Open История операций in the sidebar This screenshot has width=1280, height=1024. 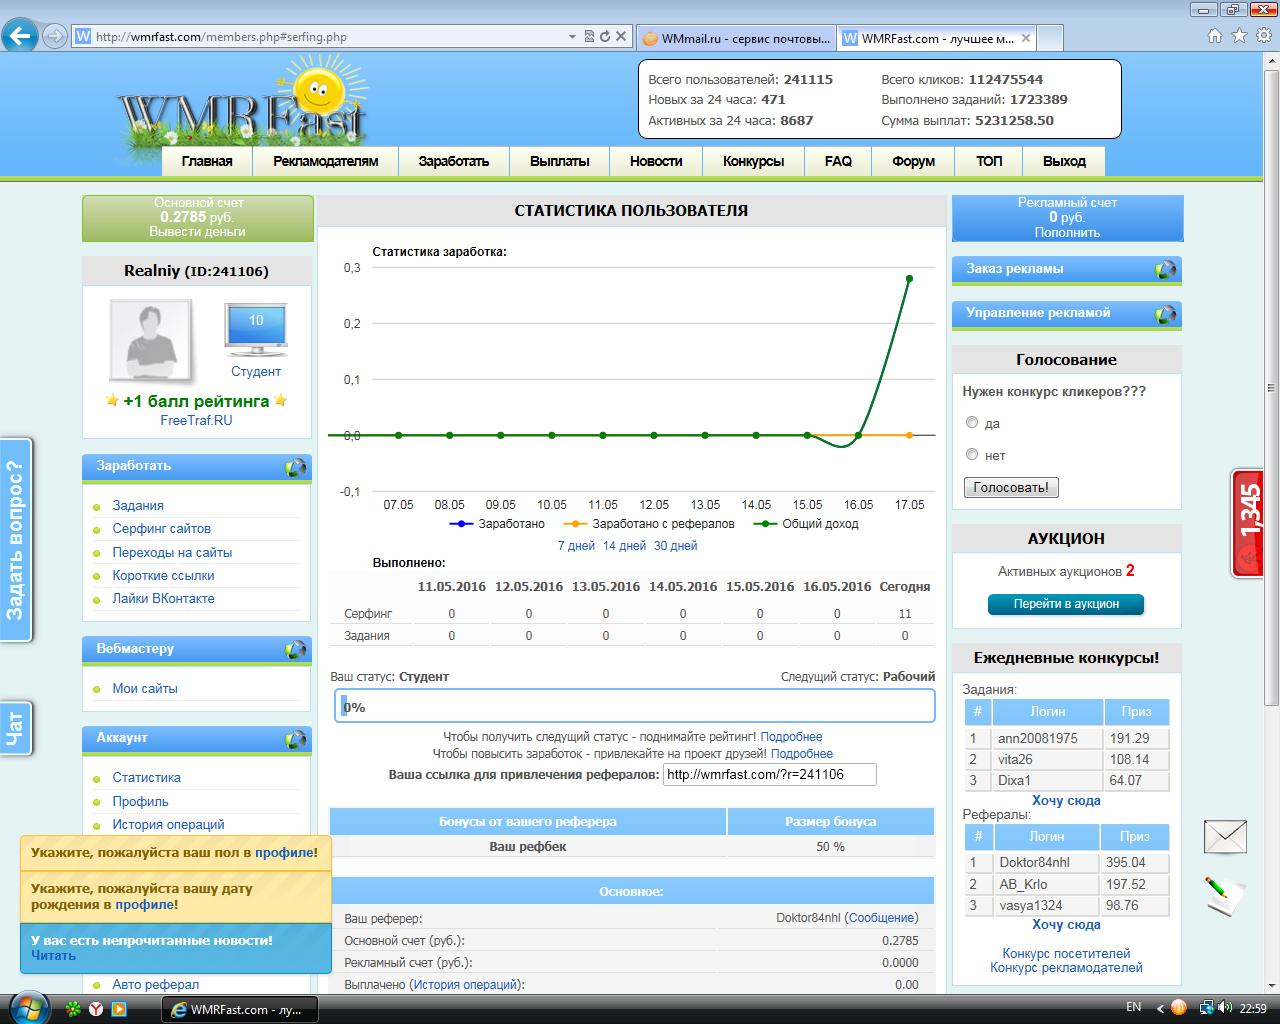point(168,824)
